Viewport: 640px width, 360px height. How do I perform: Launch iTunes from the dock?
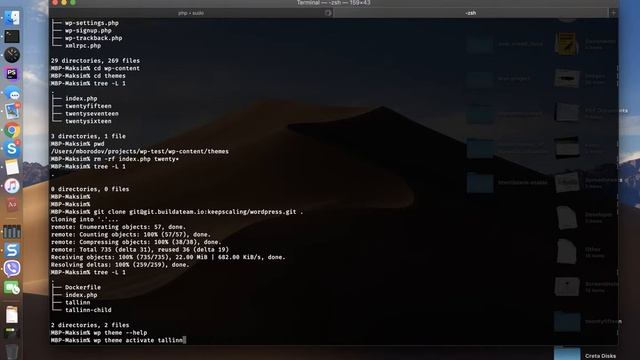point(12,186)
